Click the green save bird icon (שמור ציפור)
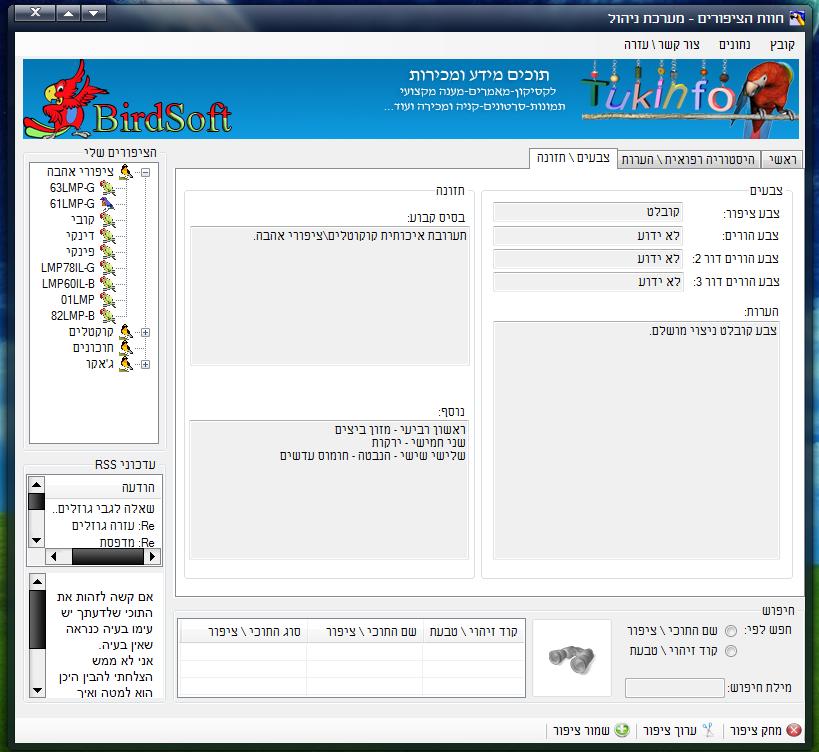The width and height of the screenshot is (819, 752). 622,731
